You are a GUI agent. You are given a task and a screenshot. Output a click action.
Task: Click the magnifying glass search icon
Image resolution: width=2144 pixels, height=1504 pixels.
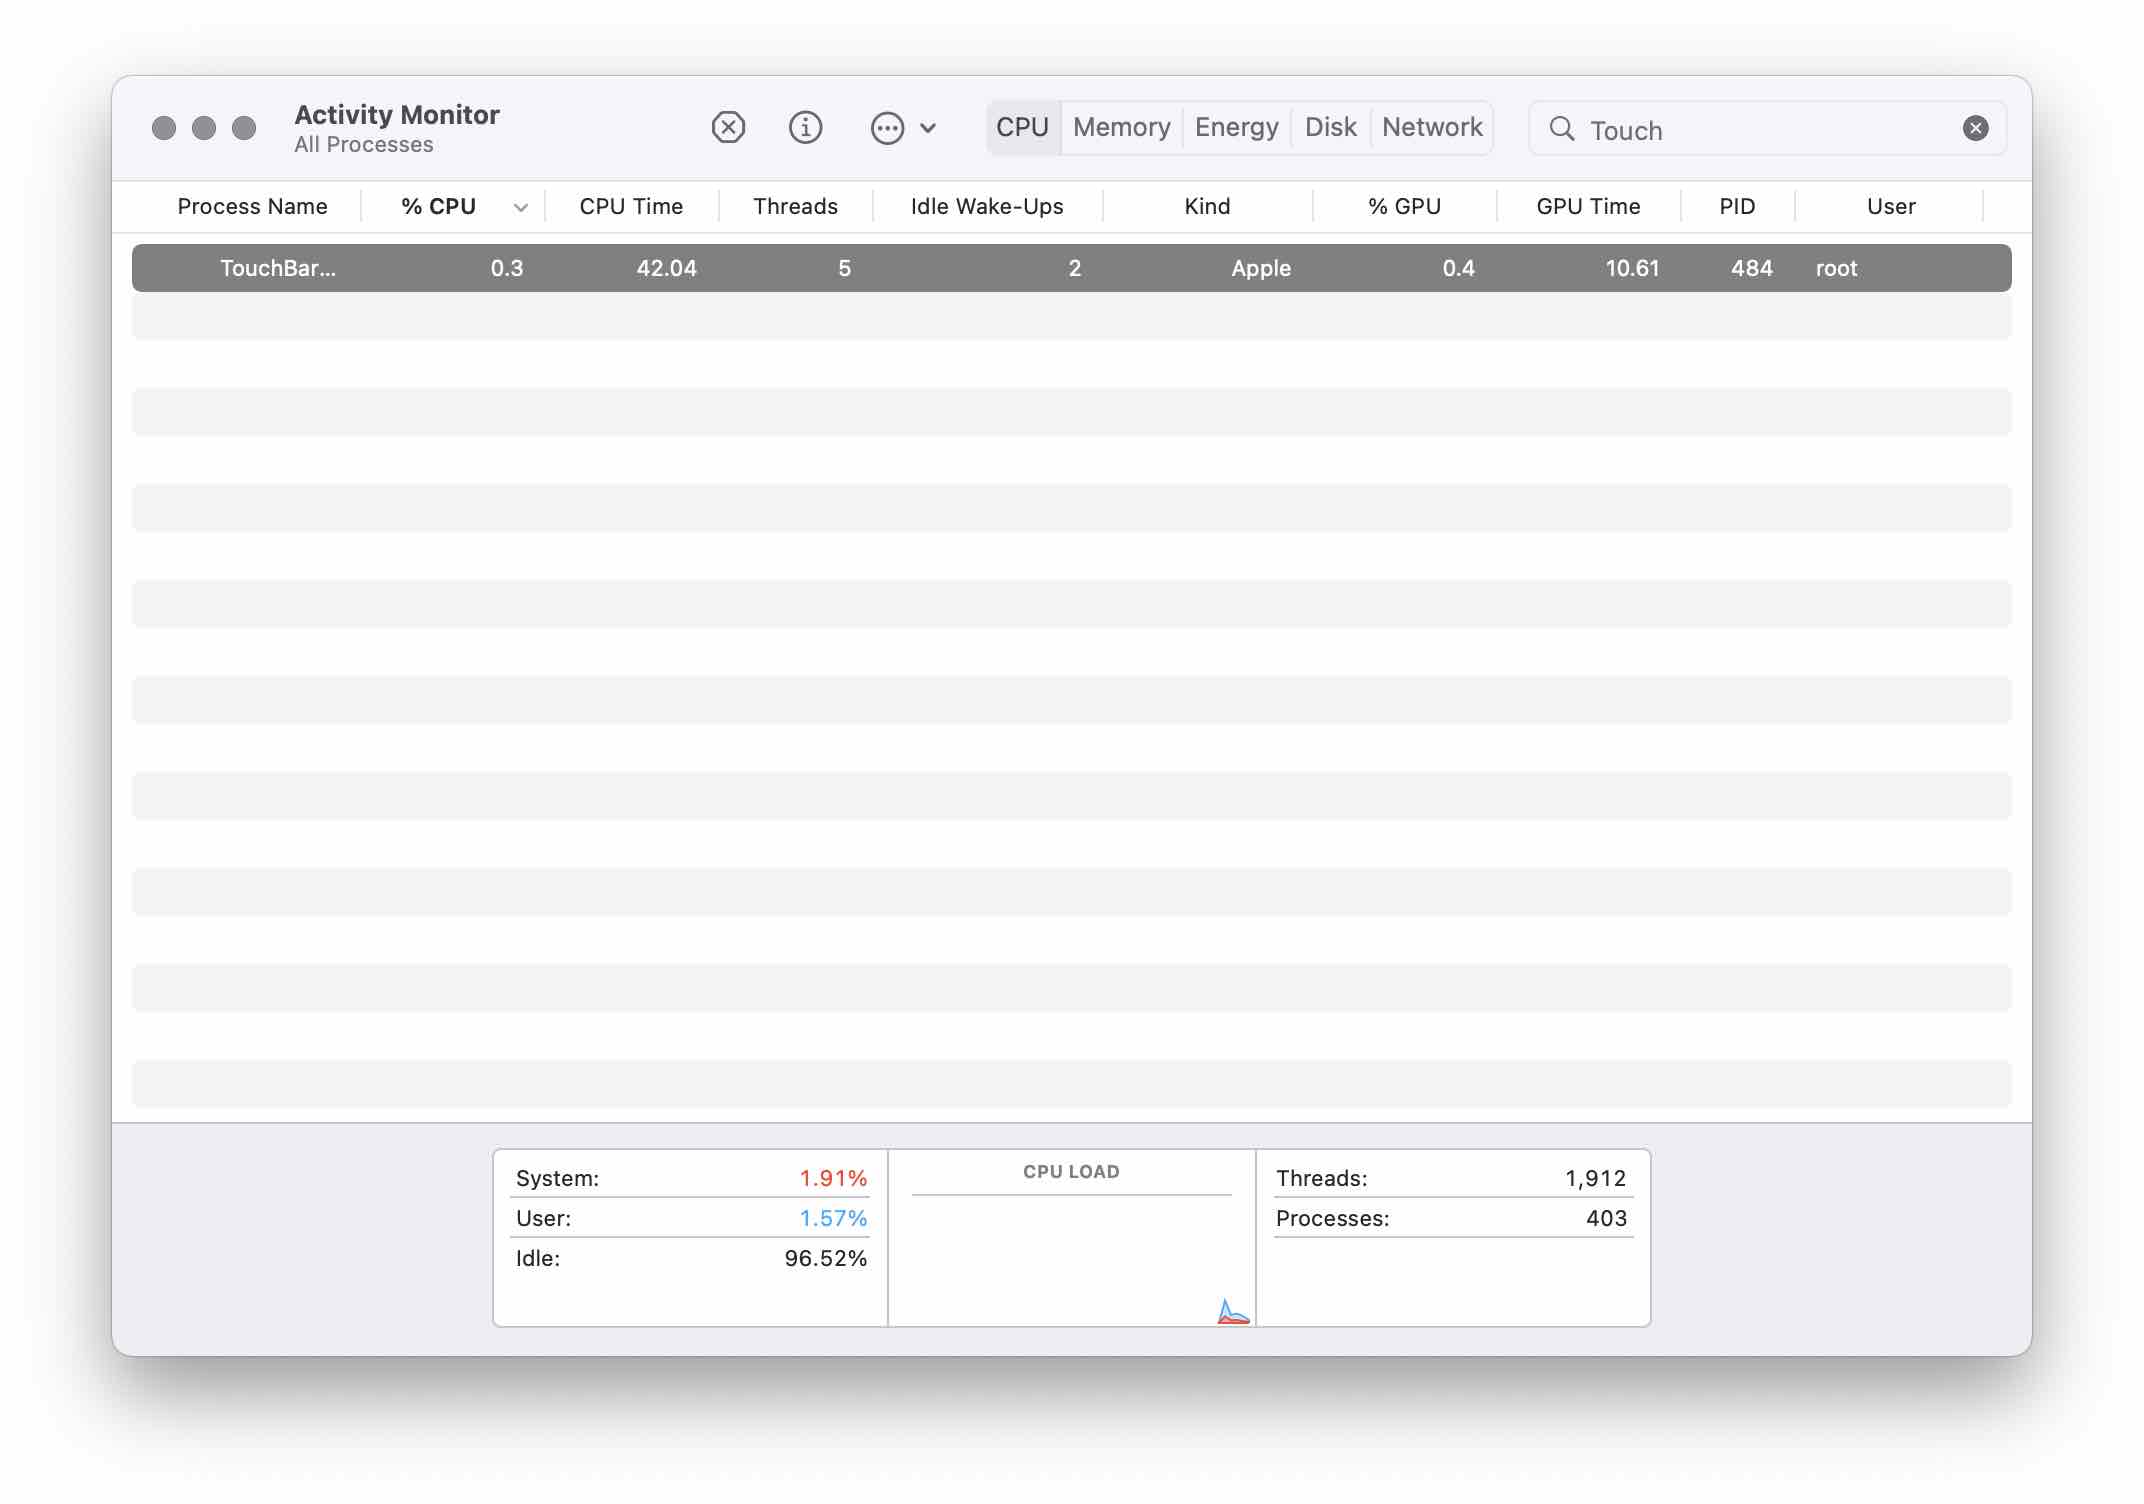click(x=1561, y=129)
